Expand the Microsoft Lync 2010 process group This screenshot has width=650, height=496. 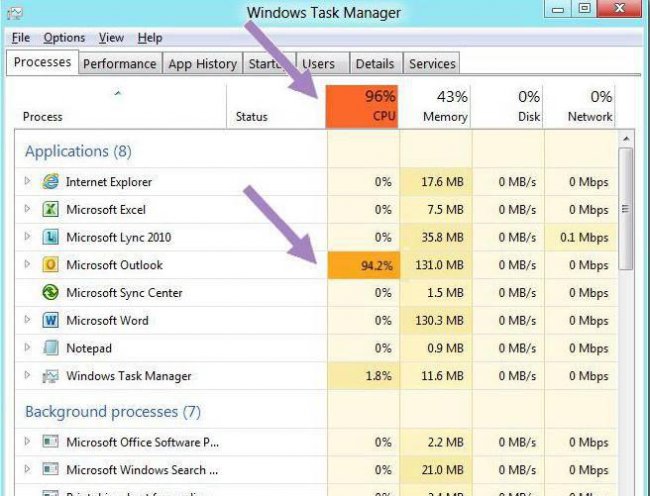pos(27,237)
